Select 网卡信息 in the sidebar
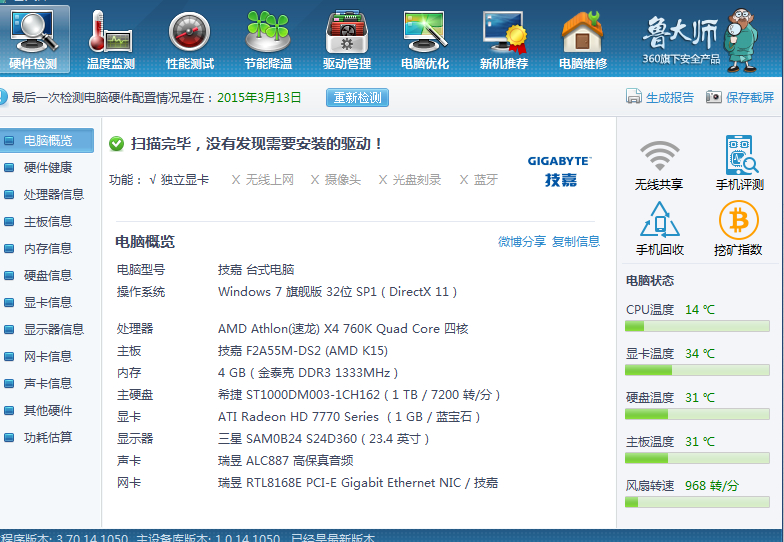This screenshot has width=784, height=542. pos(47,356)
